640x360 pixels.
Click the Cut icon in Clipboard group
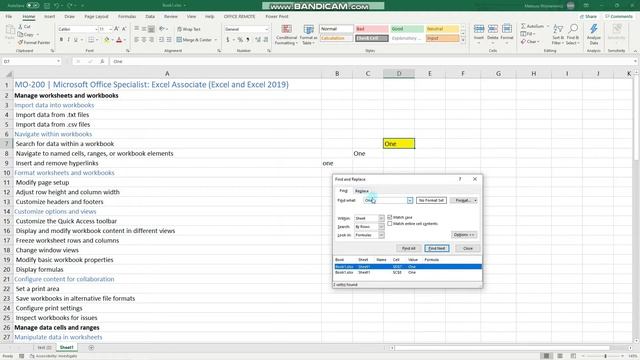20,27
